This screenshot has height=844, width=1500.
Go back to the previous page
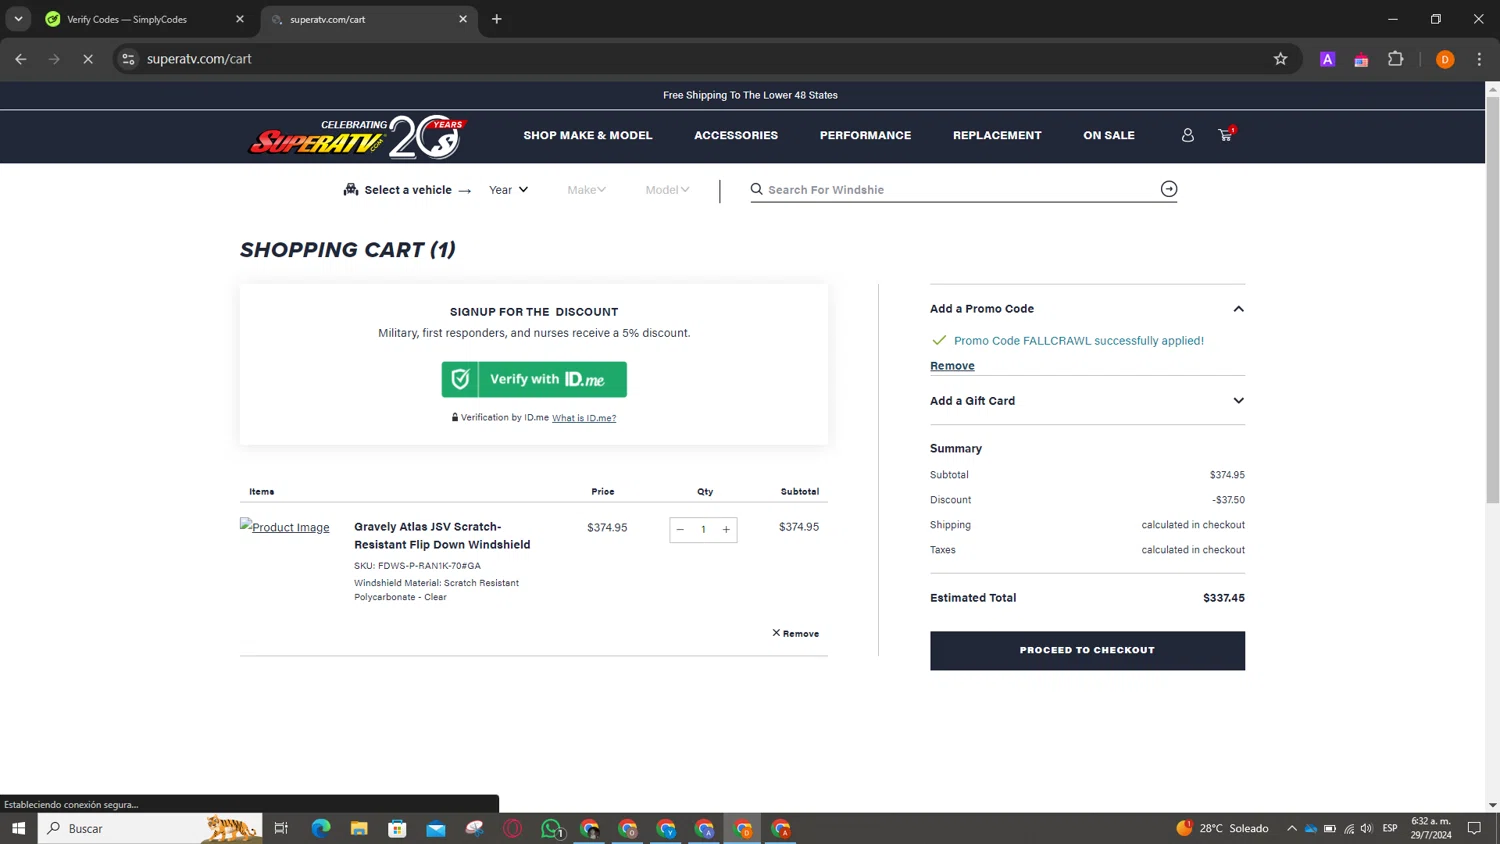click(21, 59)
